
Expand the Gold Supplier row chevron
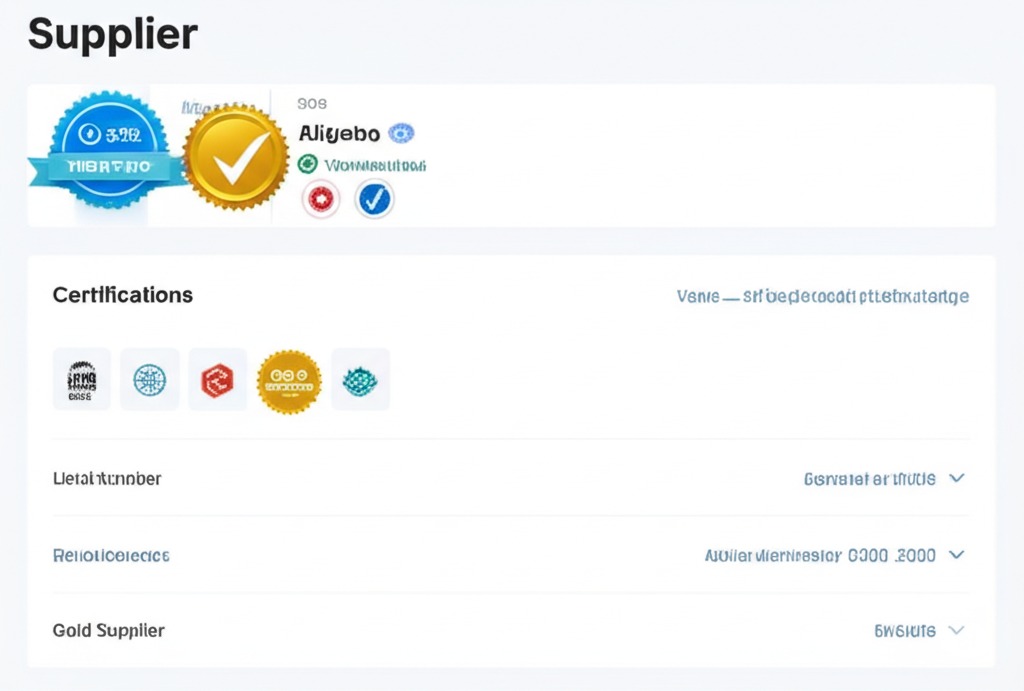pos(956,630)
